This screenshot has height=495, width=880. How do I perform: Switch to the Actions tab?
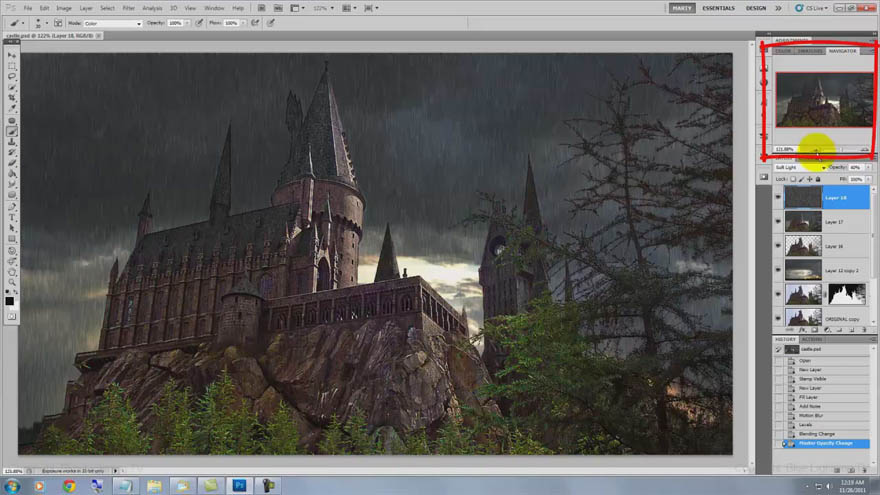click(x=812, y=340)
